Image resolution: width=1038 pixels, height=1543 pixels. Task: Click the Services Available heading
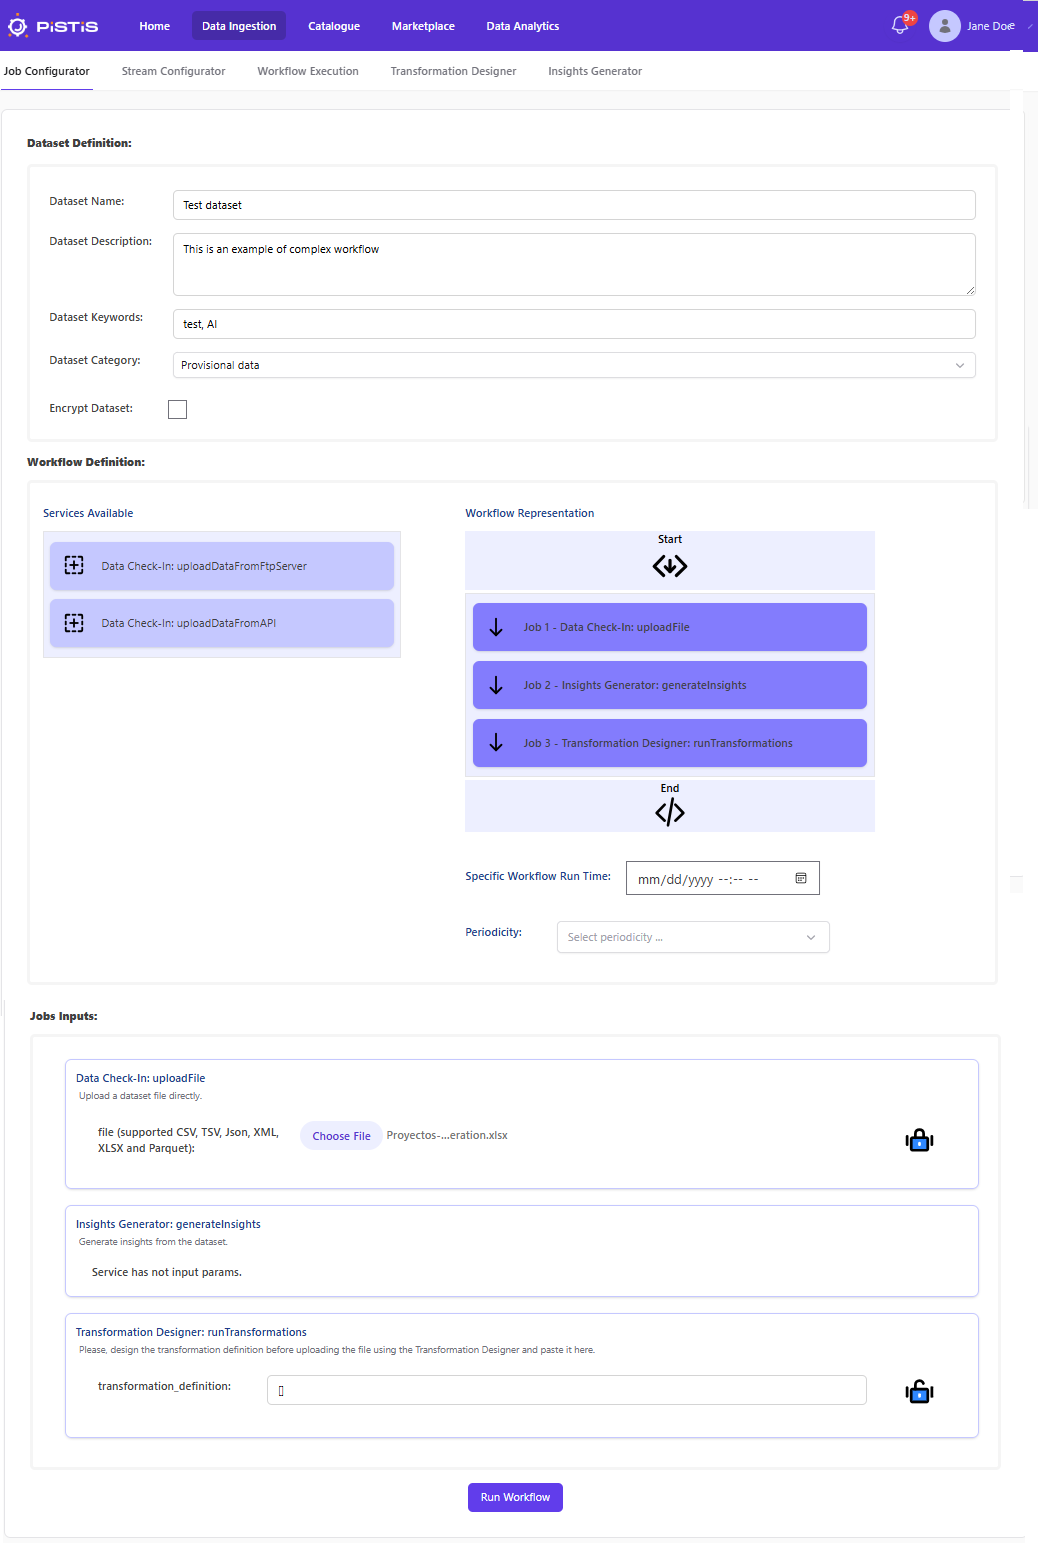88,513
